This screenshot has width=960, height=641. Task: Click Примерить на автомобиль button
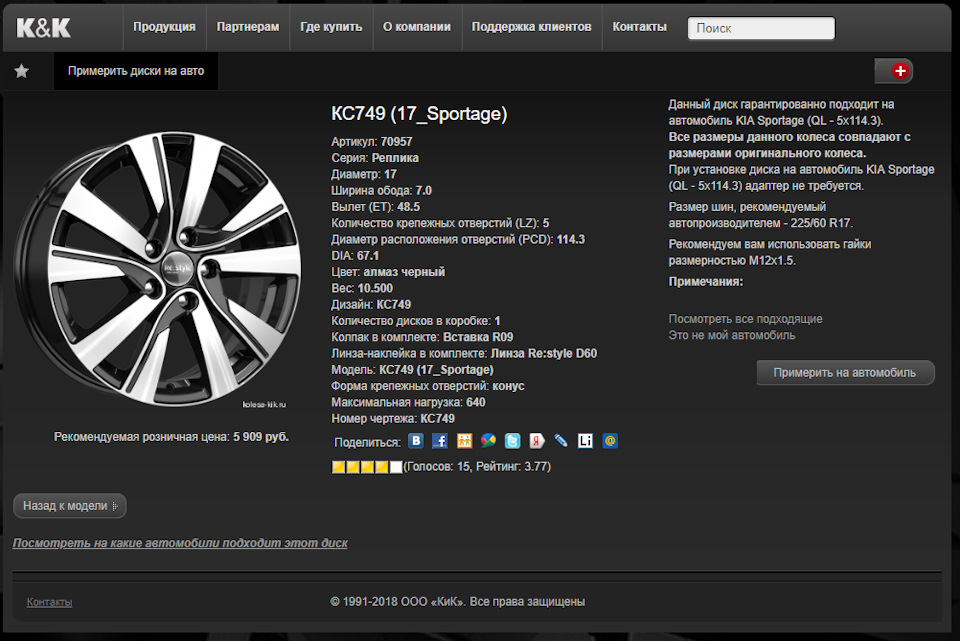pos(845,372)
